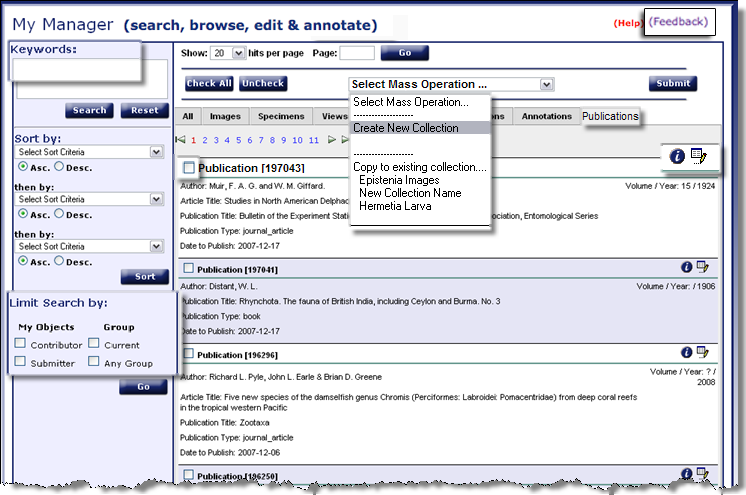Viewport: 746px width, 495px height.
Task: Click edit icon for Publication 197043
Action: coord(699,156)
